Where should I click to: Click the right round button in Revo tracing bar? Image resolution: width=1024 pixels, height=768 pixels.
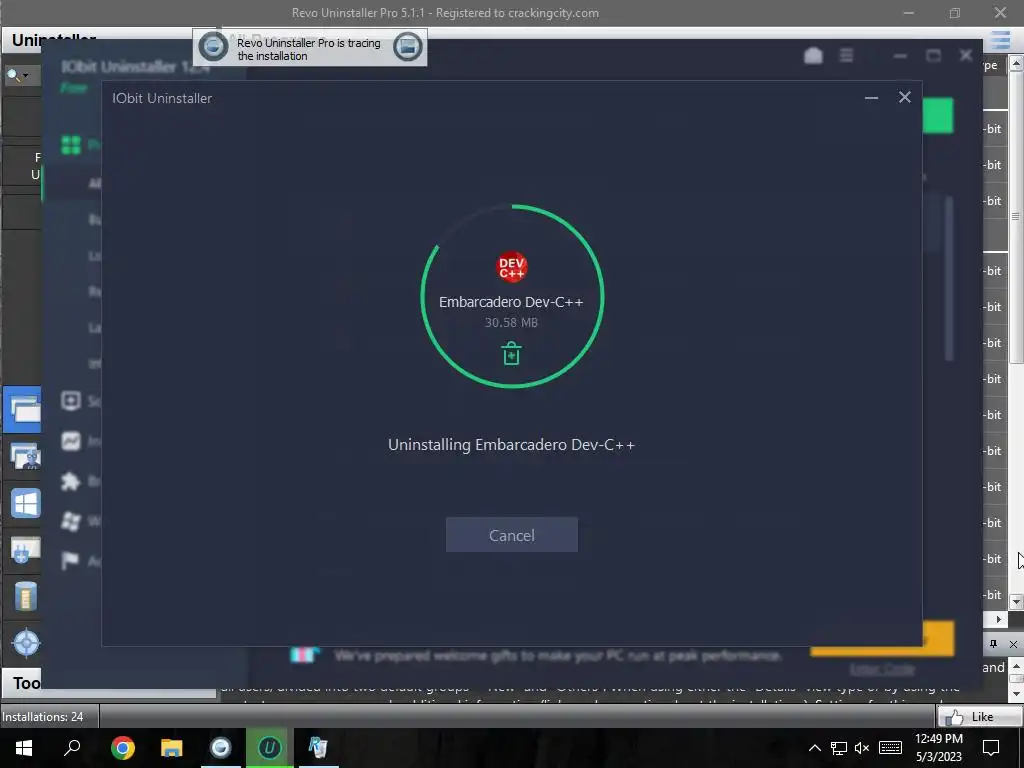click(408, 46)
